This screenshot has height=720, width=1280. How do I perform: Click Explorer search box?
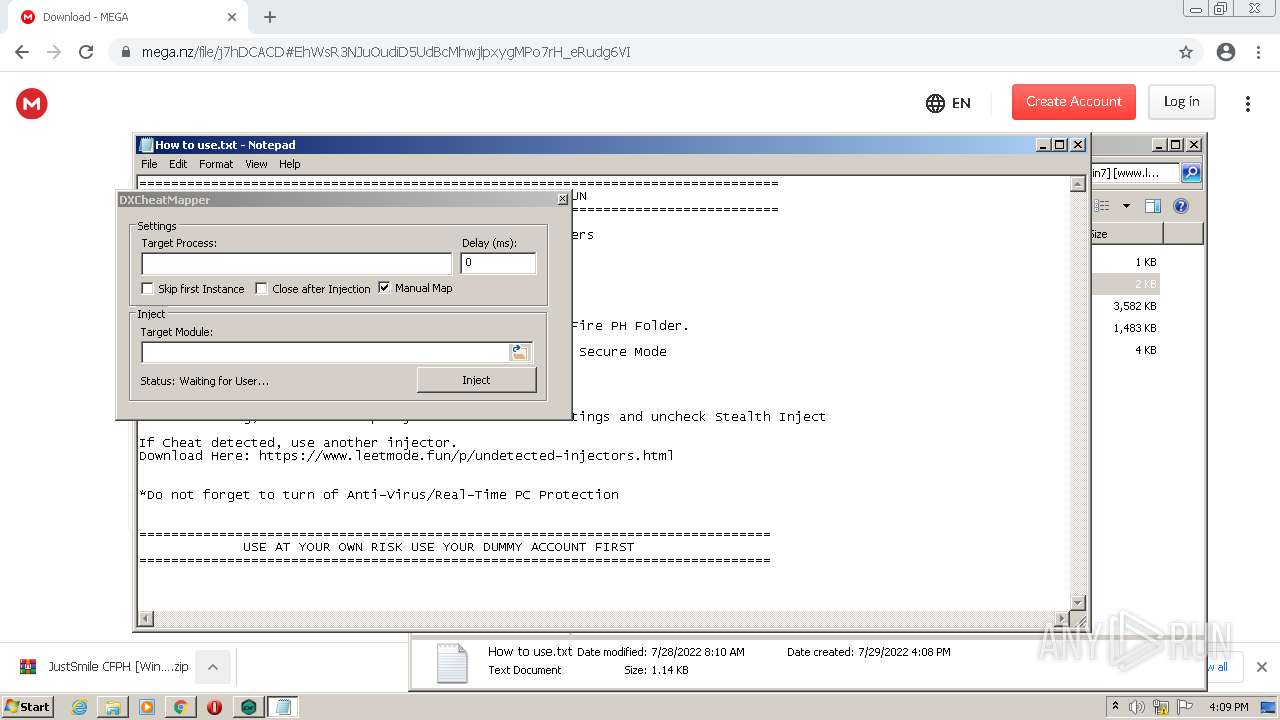tap(1136, 173)
